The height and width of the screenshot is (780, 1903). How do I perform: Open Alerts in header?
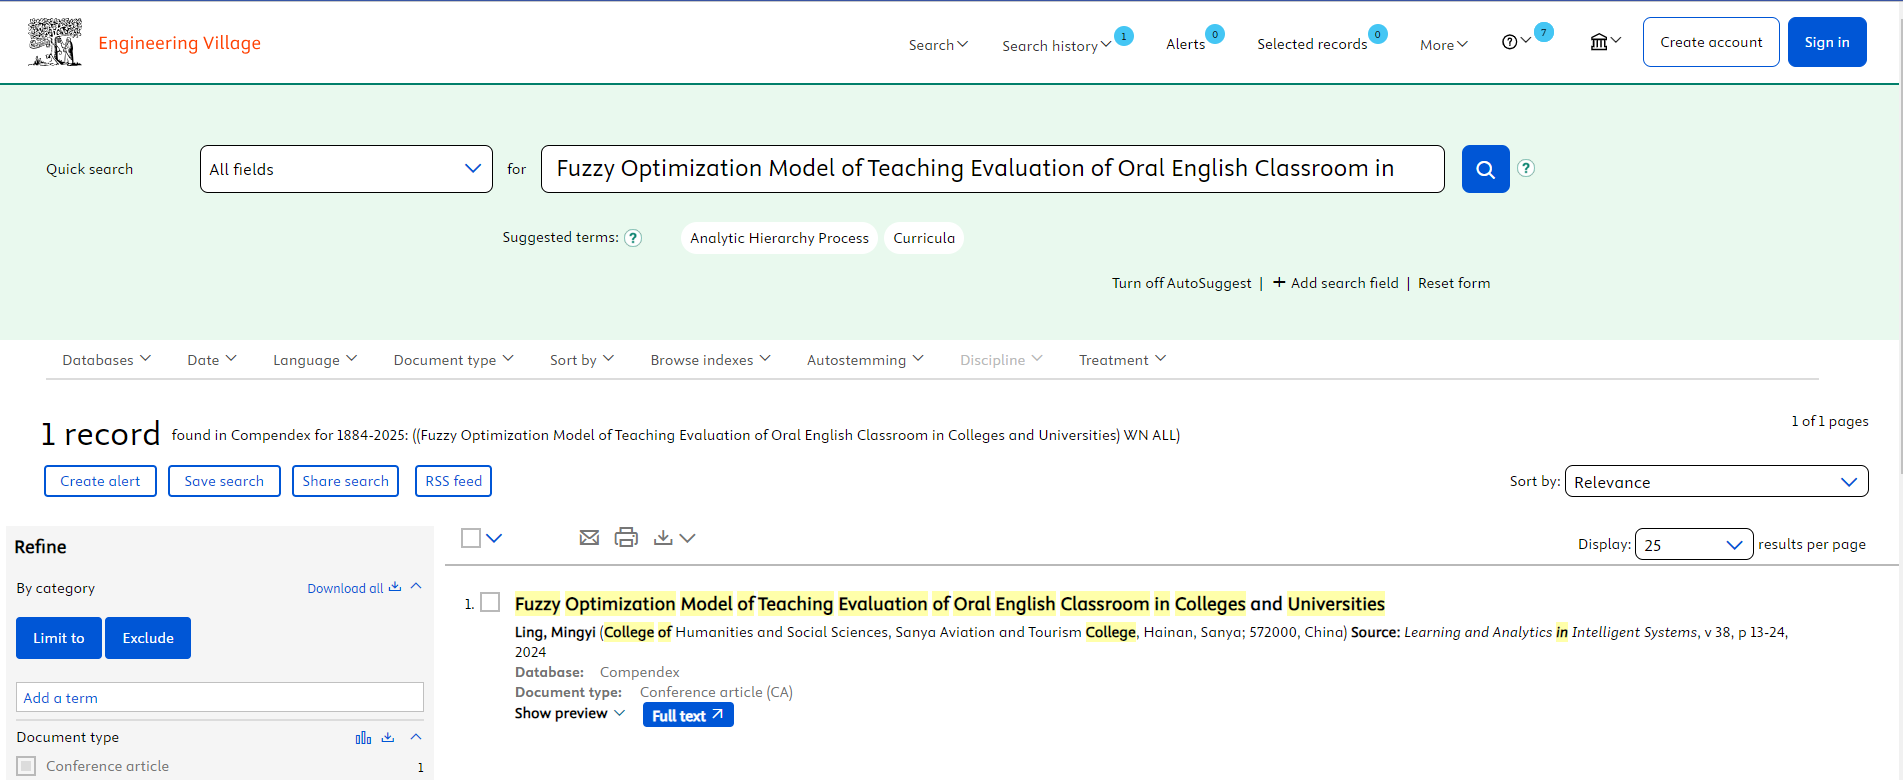(x=1185, y=44)
